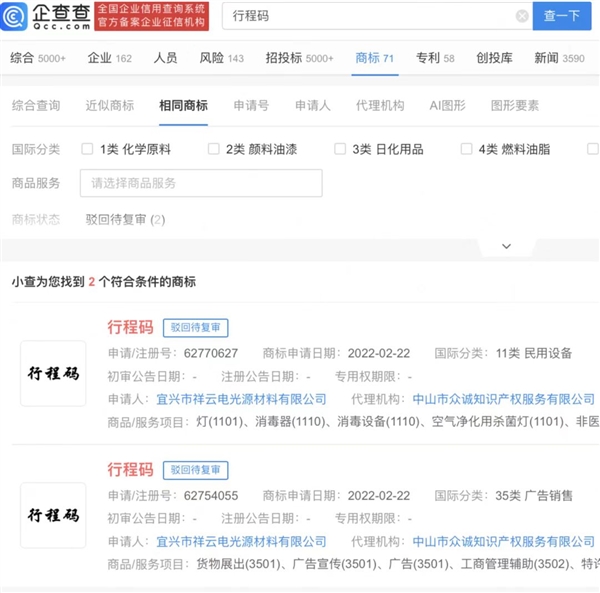Check the 1类 化学原料 checkbox
Image resolution: width=600 pixels, height=593 pixels.
coord(87,149)
